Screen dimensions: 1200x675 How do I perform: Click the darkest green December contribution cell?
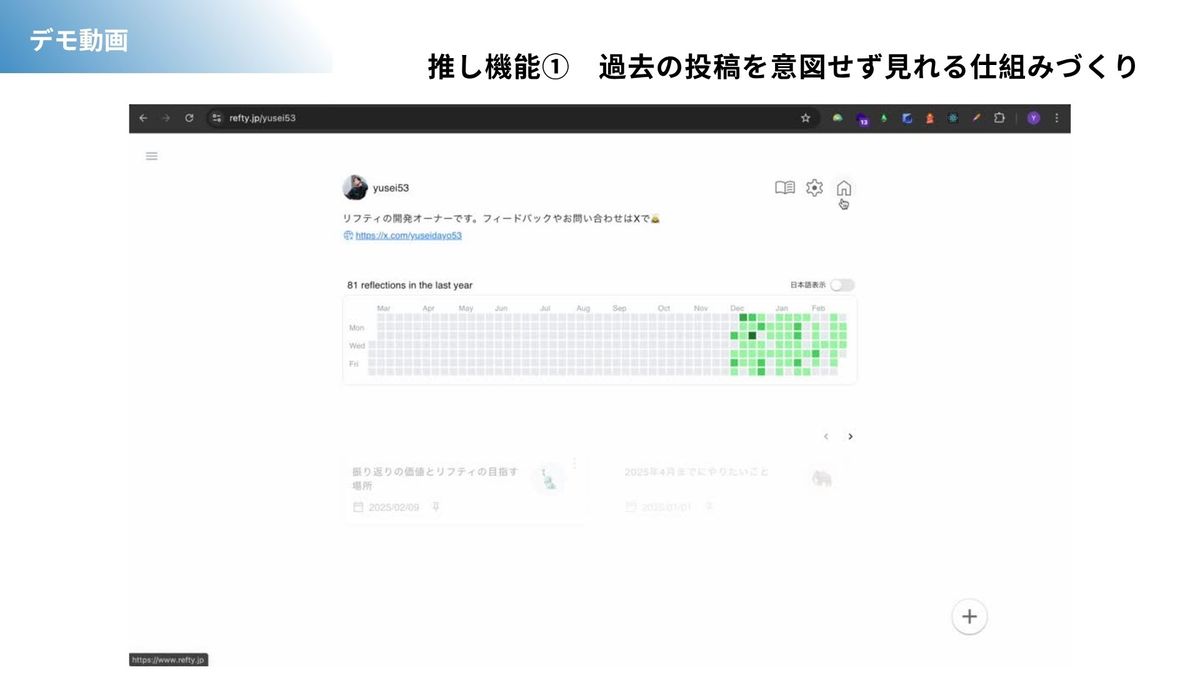click(x=752, y=336)
